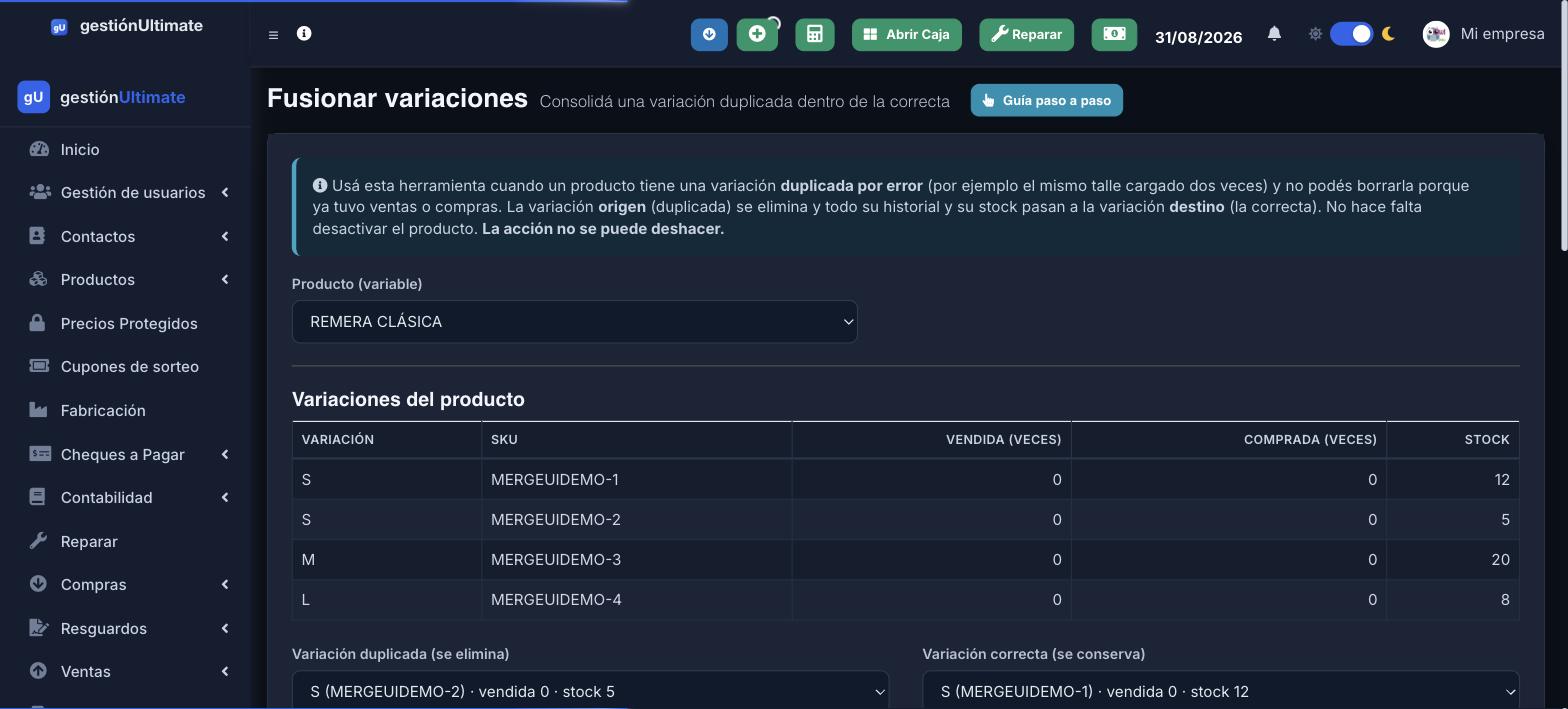This screenshot has width=1568, height=709.
Task: Click the moon dark-mode icon
Action: (x=1388, y=34)
